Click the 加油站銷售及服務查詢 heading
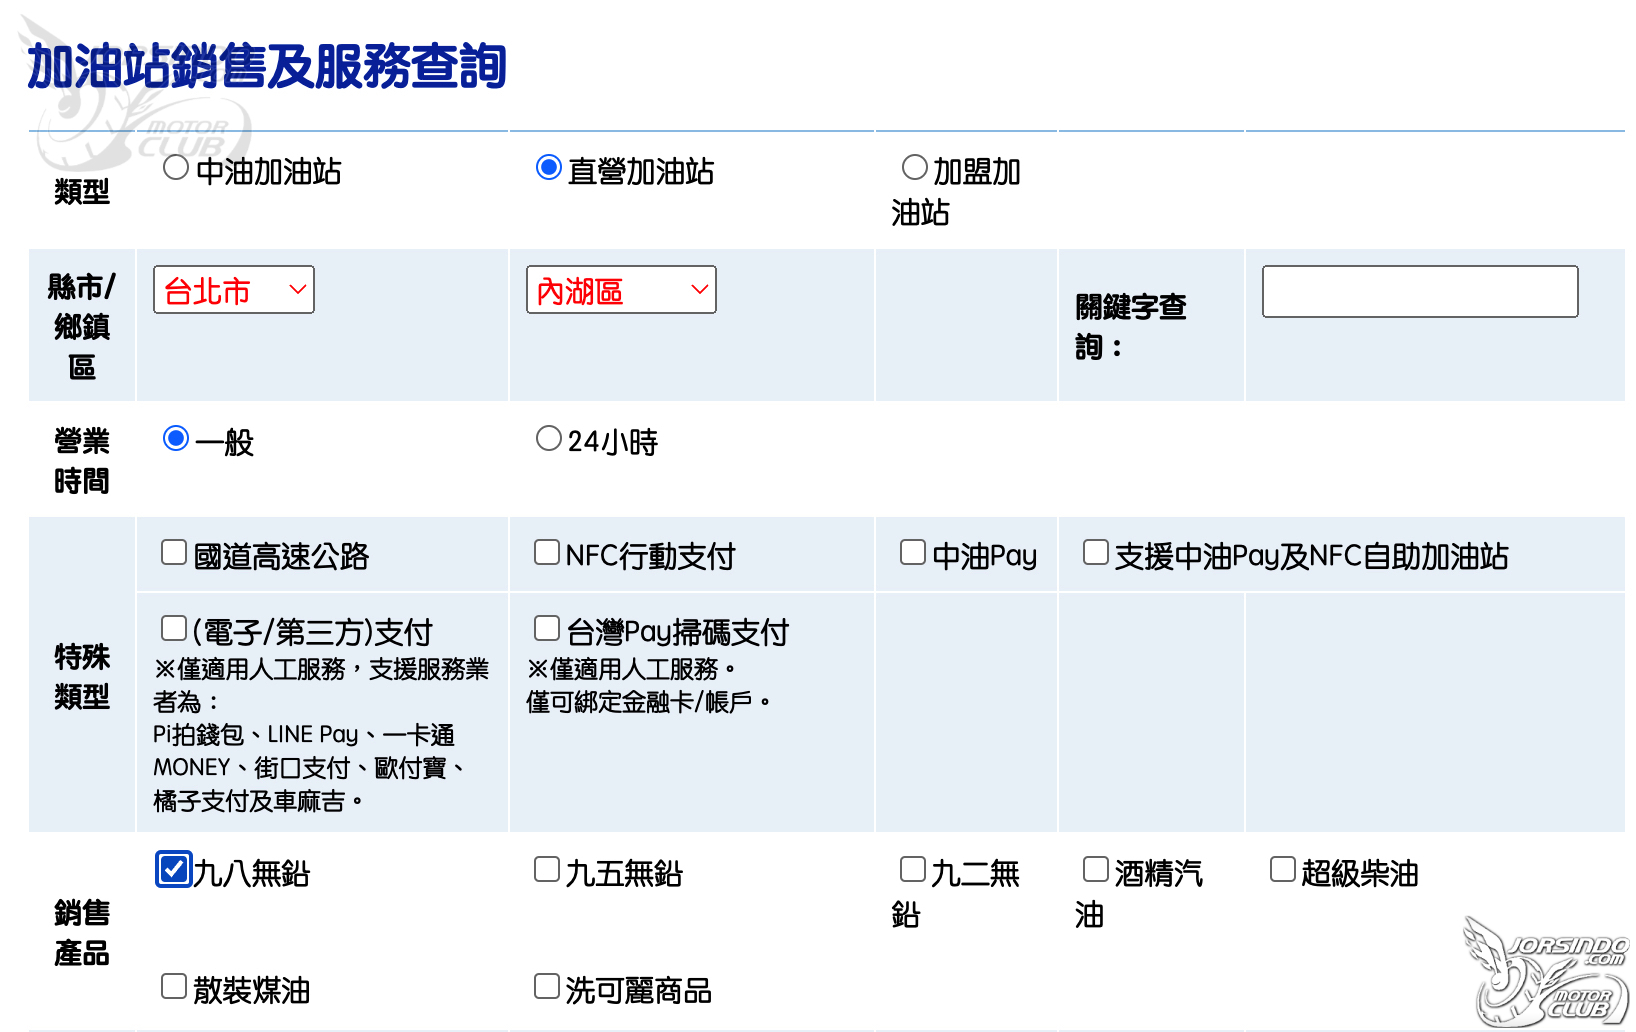The height and width of the screenshot is (1032, 1636). tap(267, 67)
